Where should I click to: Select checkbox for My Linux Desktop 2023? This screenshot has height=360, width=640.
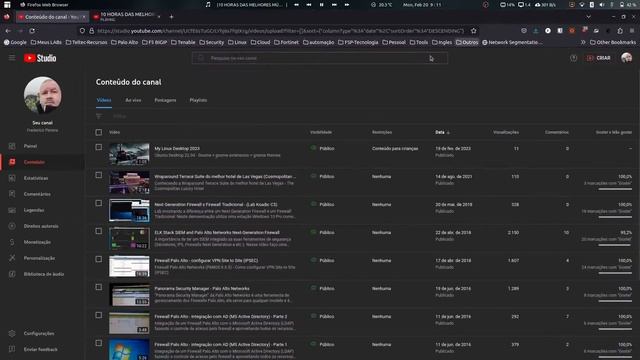click(x=99, y=147)
